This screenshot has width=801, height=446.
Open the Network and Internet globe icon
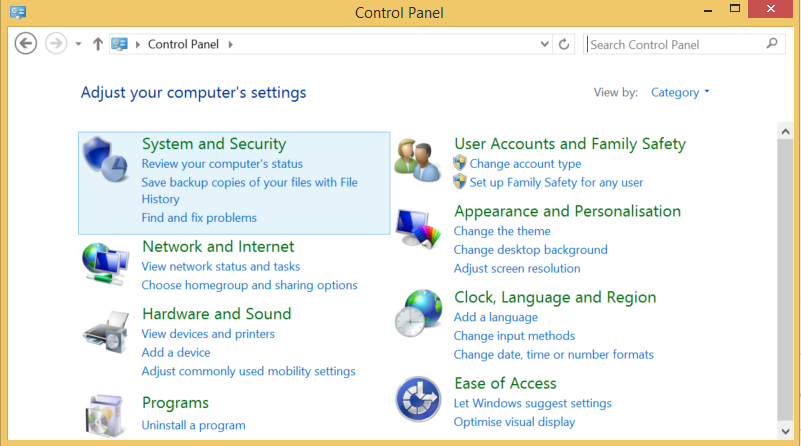106,264
